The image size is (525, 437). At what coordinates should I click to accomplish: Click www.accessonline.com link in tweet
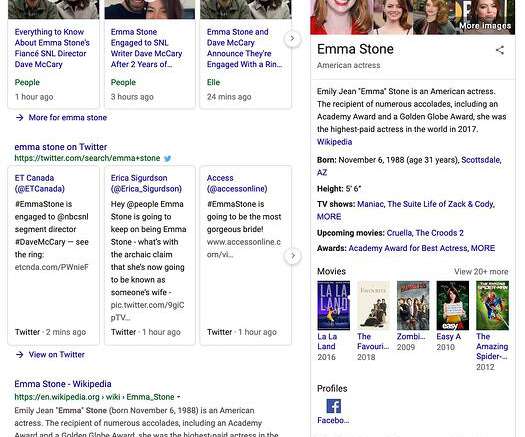244,248
